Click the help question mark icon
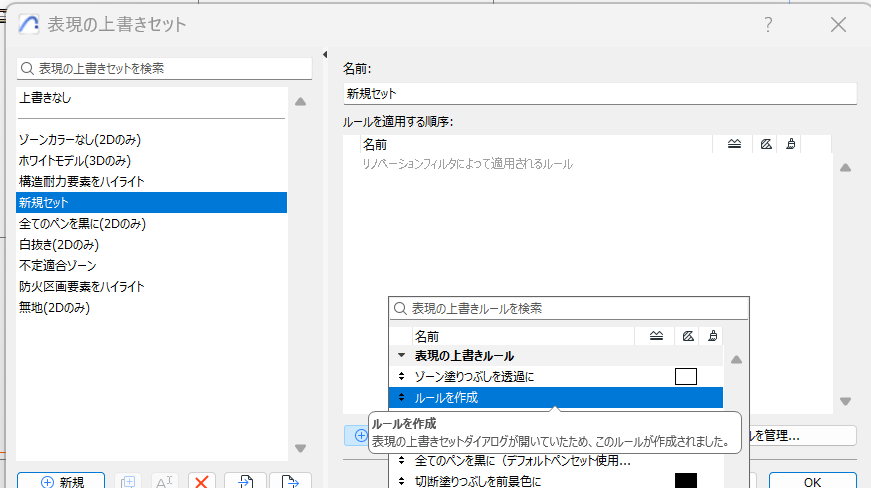Viewport: 871px width, 488px height. (x=768, y=24)
